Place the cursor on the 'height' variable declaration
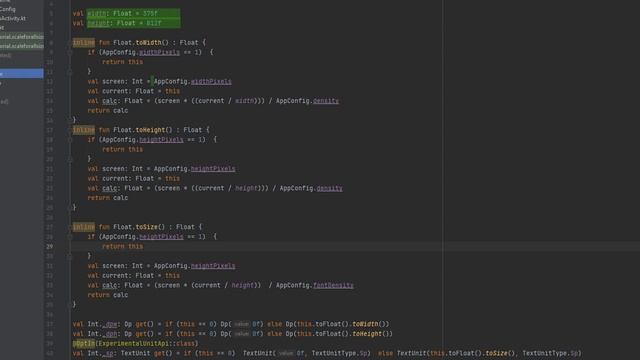This screenshot has width=640, height=360. tap(98, 23)
